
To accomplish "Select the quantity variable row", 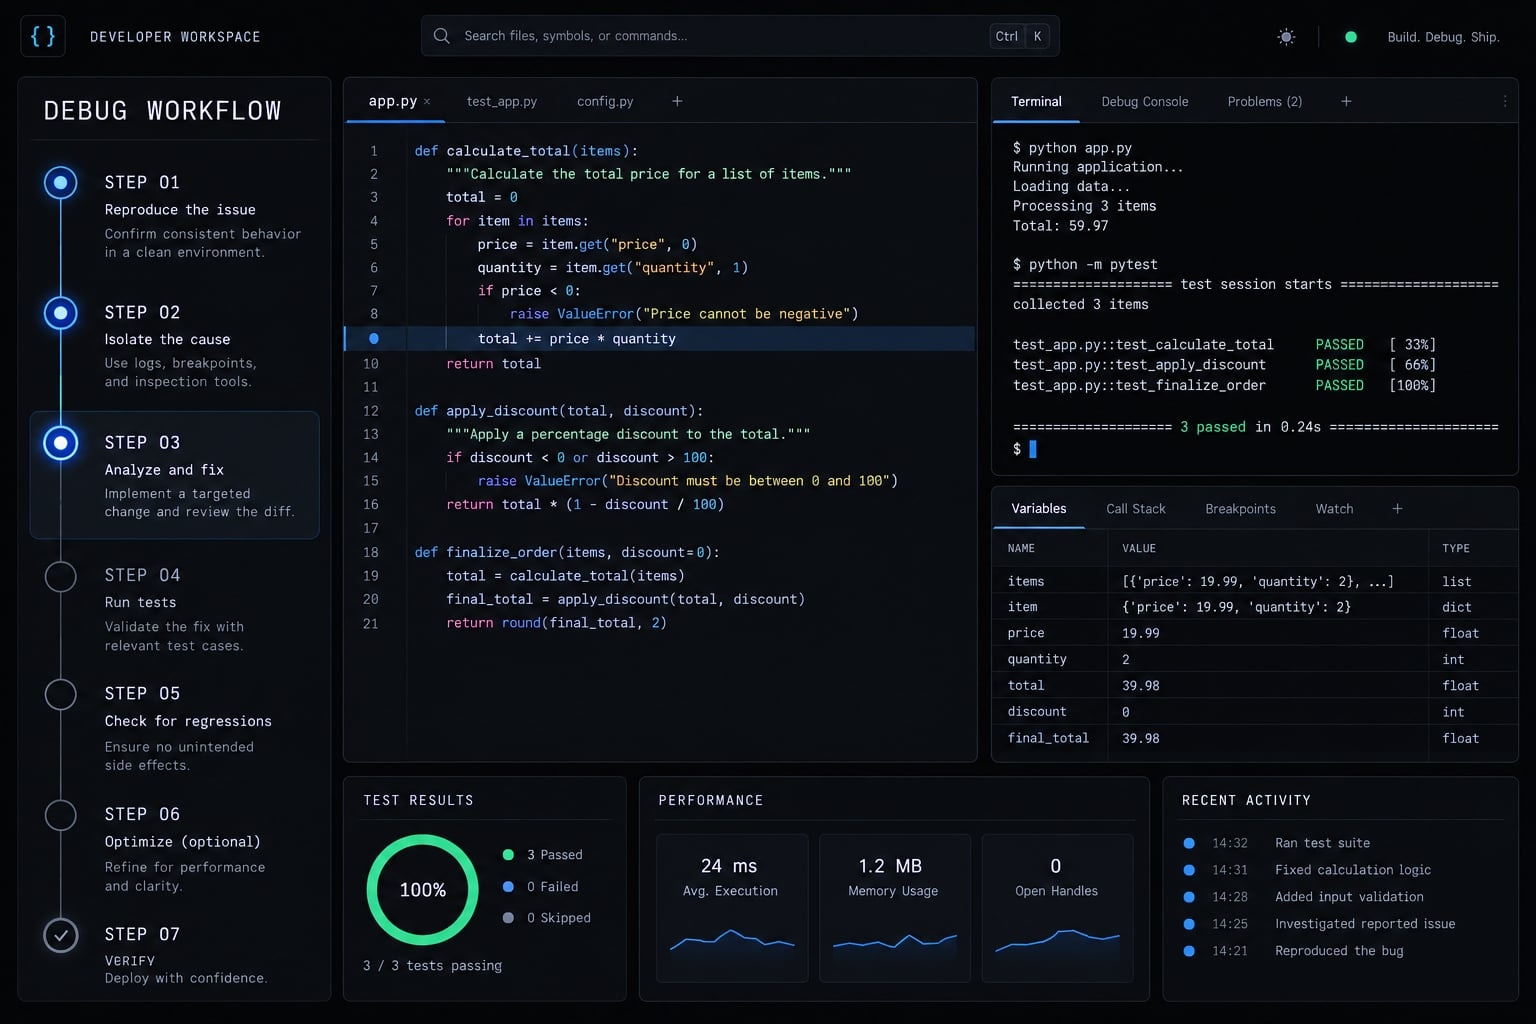I will pos(1254,659).
